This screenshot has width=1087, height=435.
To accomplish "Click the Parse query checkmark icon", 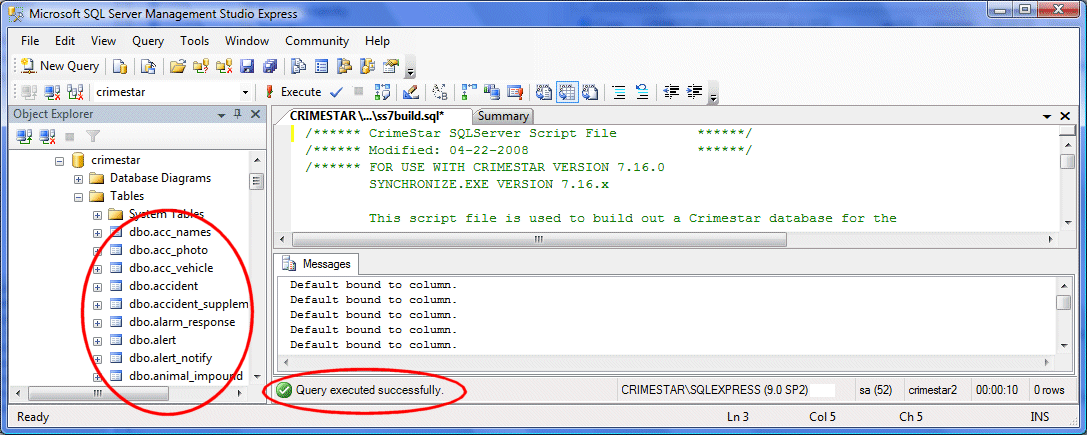I will [337, 92].
